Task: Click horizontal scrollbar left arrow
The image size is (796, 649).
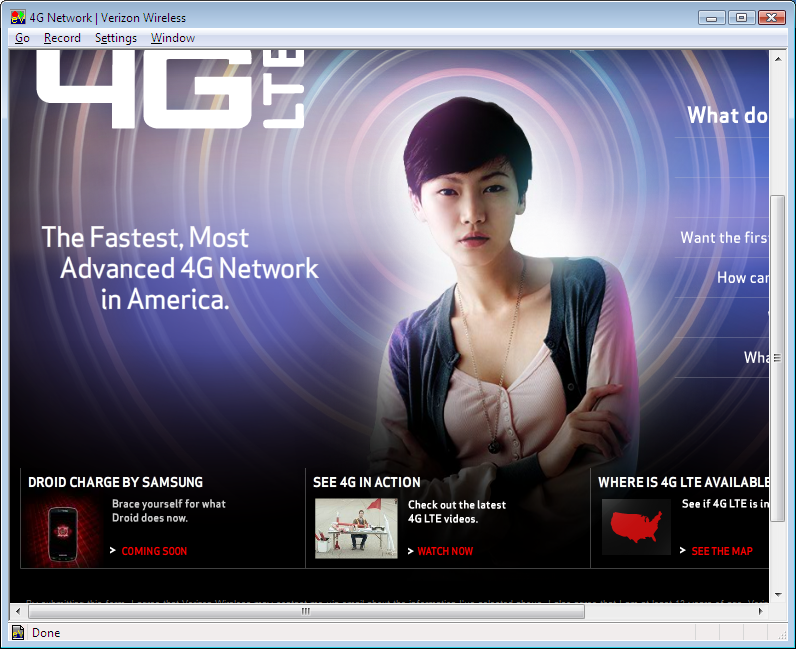Action: 18,611
